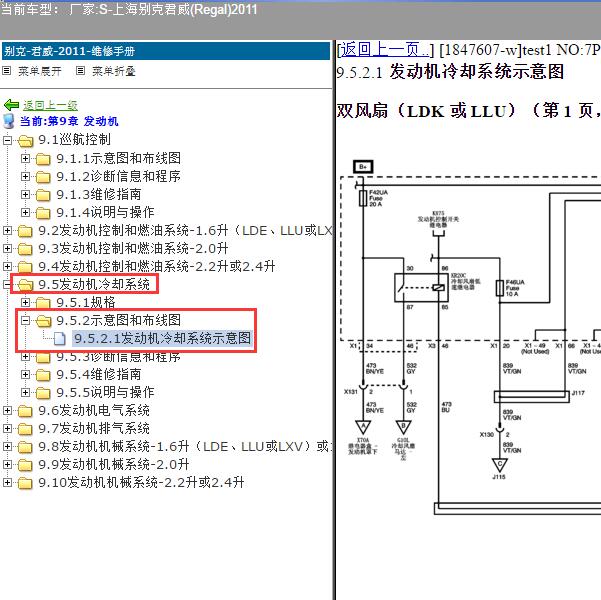Click the folder icon of 9.5.5说明与操作

click(43, 393)
